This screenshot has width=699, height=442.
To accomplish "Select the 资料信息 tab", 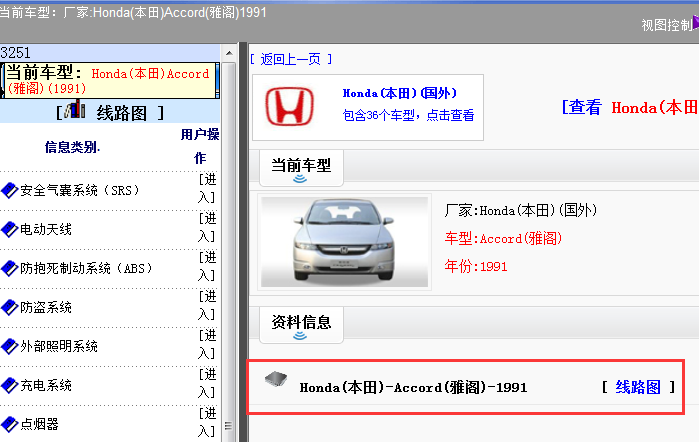I will (x=301, y=325).
